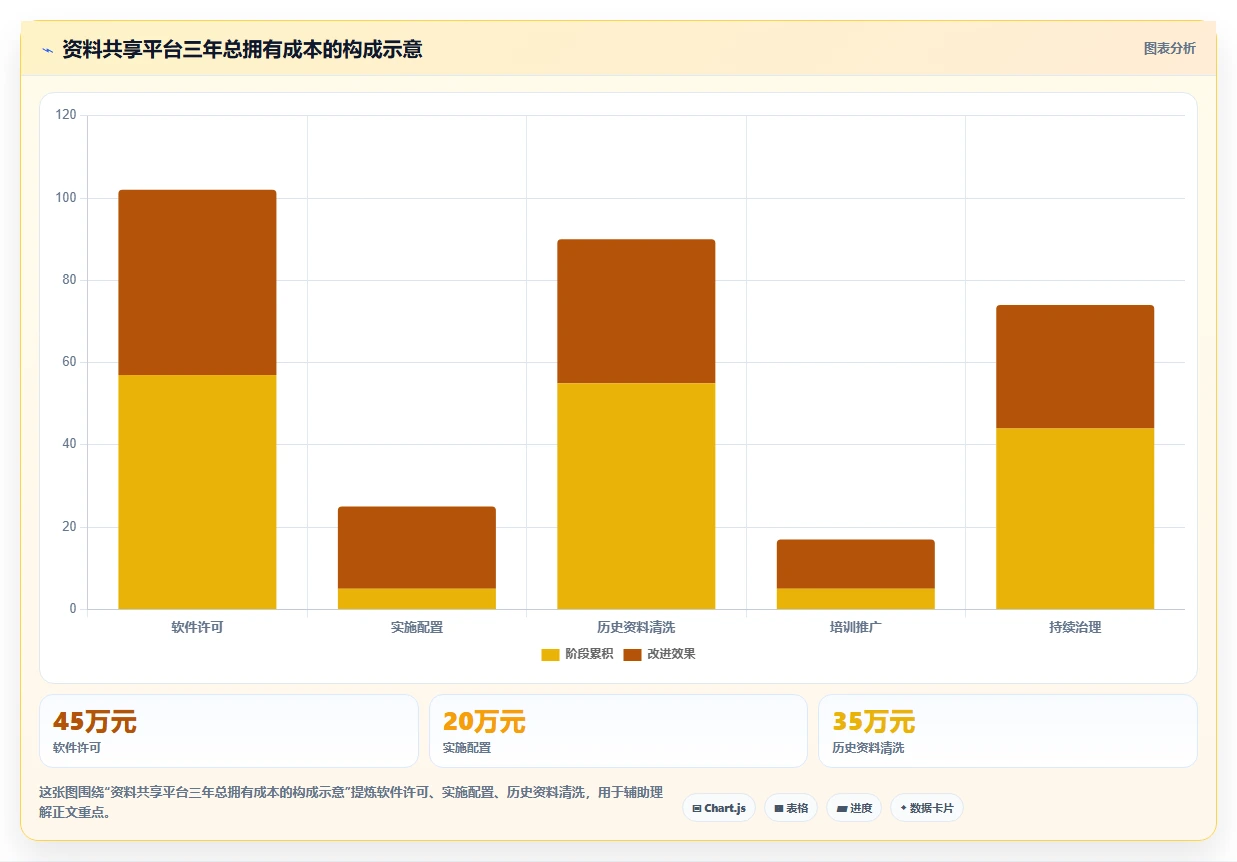Toggle the 阶段累积 legend item

(x=577, y=654)
